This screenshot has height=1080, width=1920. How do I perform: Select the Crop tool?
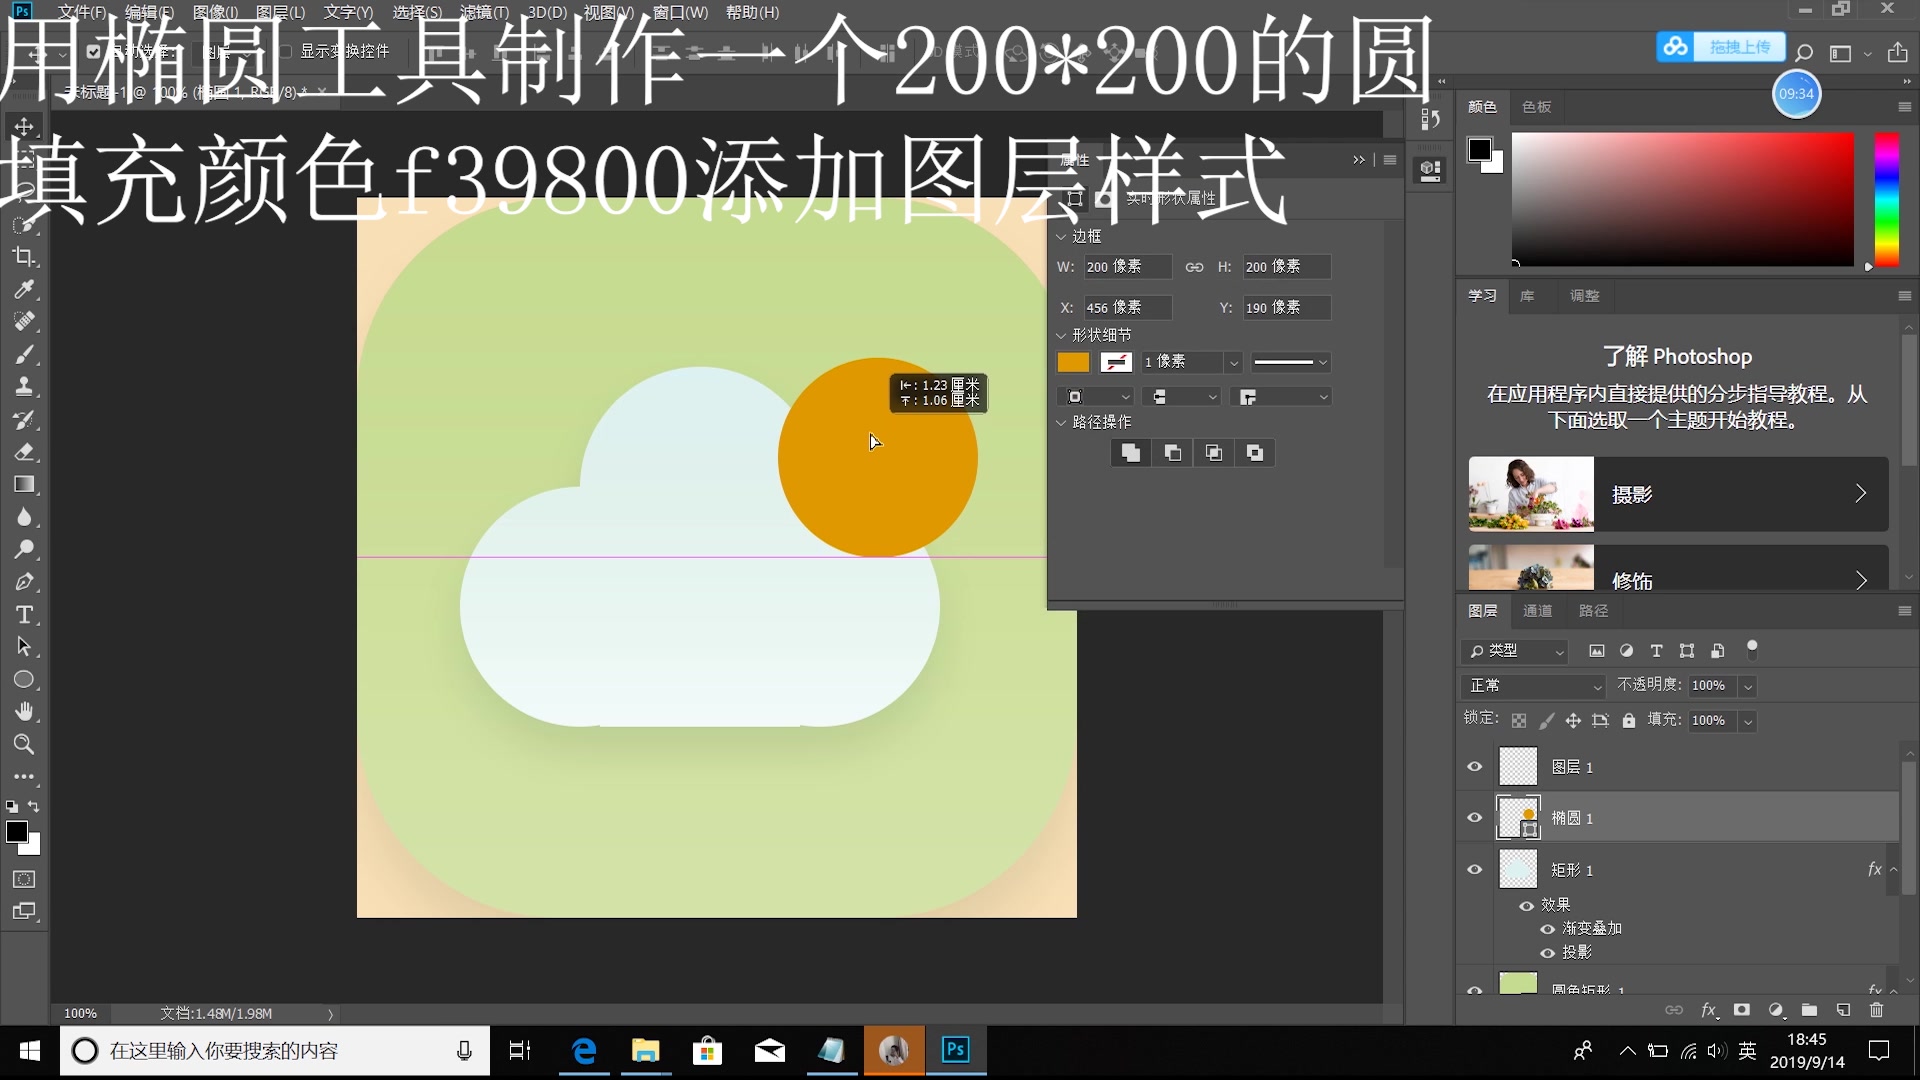(24, 257)
